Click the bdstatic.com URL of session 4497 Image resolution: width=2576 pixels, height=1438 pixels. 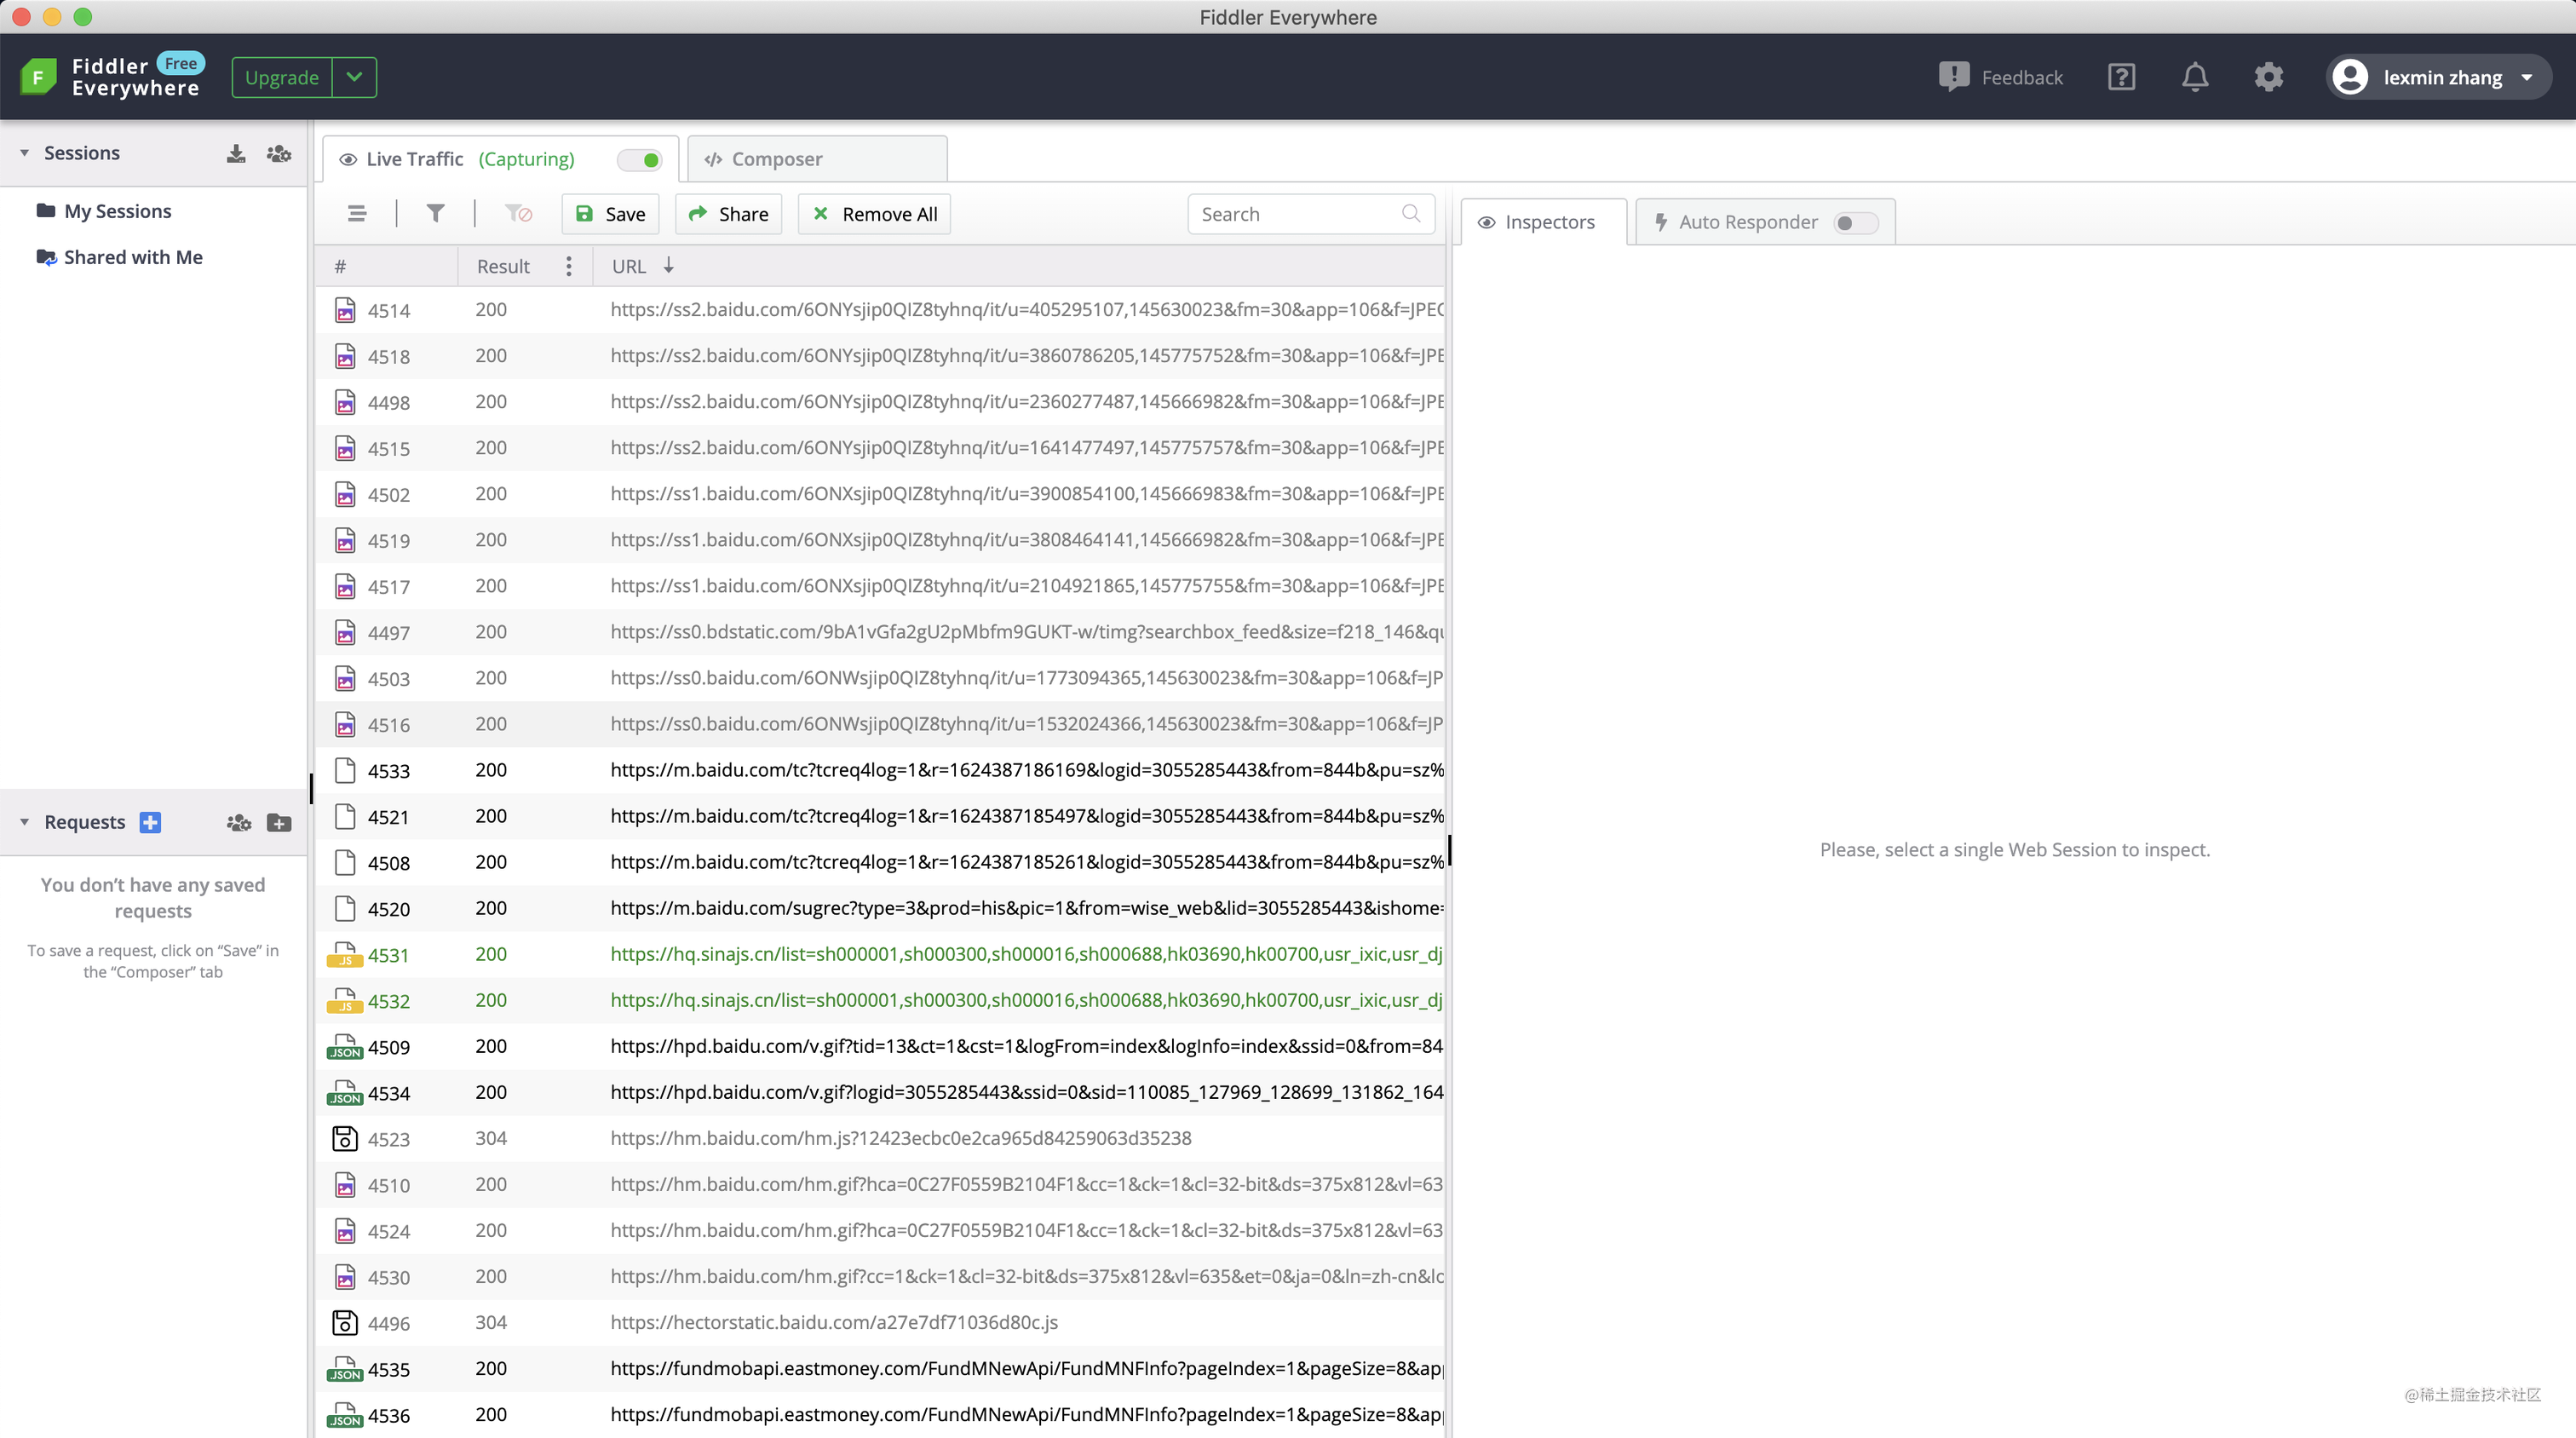click(1026, 632)
